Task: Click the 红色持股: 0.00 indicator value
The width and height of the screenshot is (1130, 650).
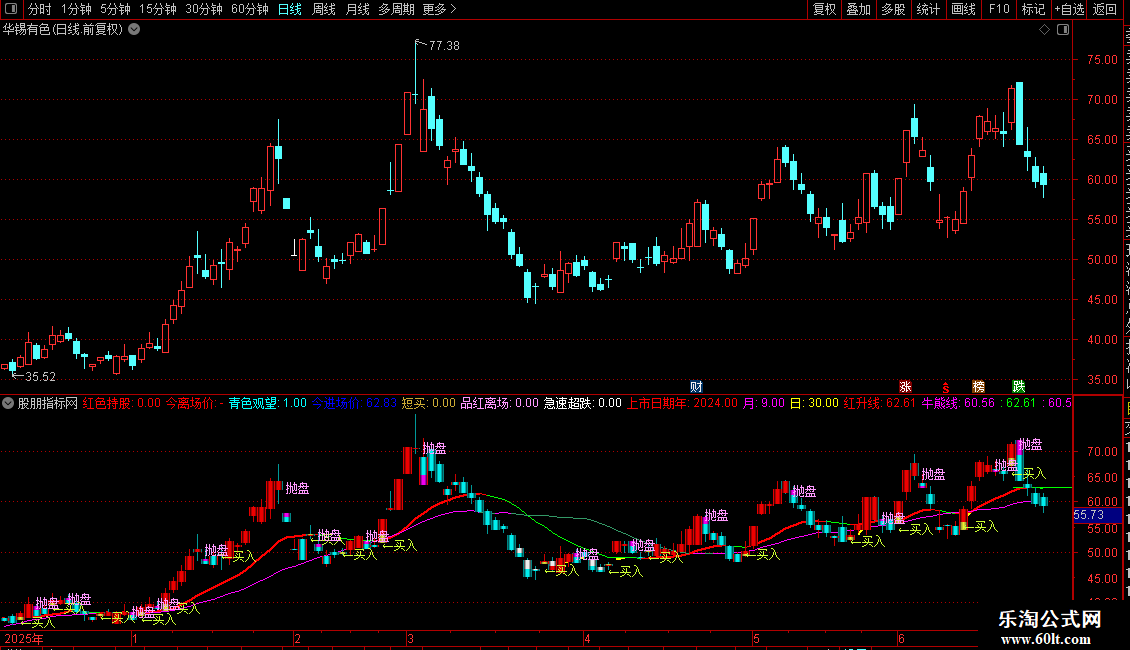Action: tap(122, 403)
